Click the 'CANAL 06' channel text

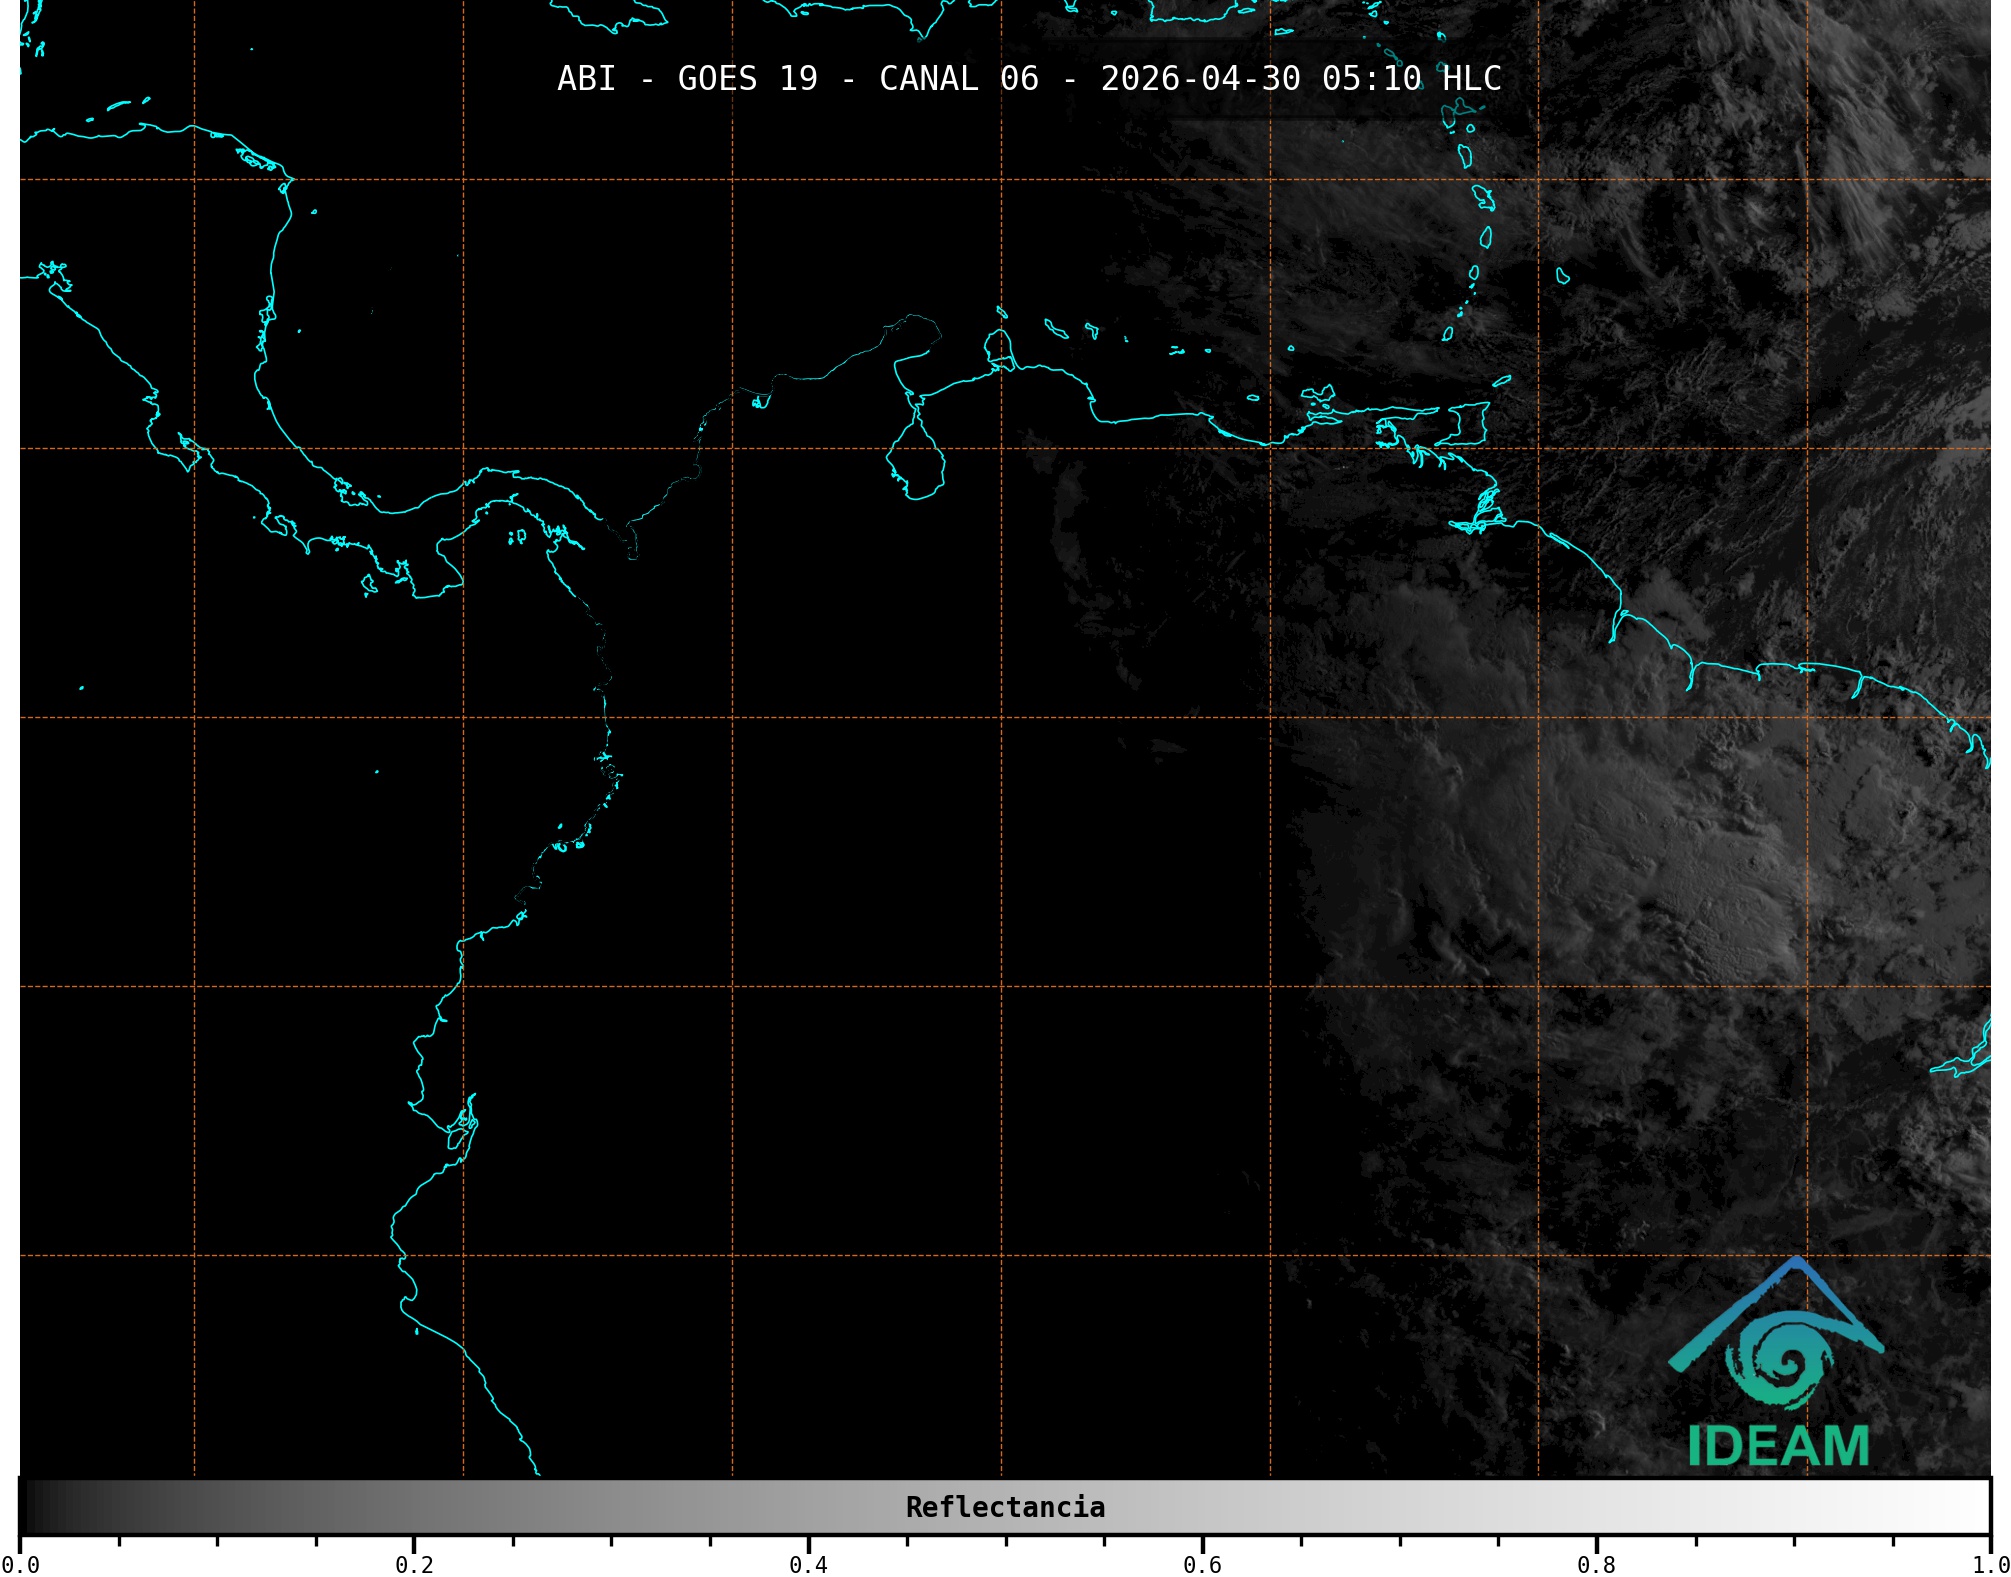[x=958, y=78]
